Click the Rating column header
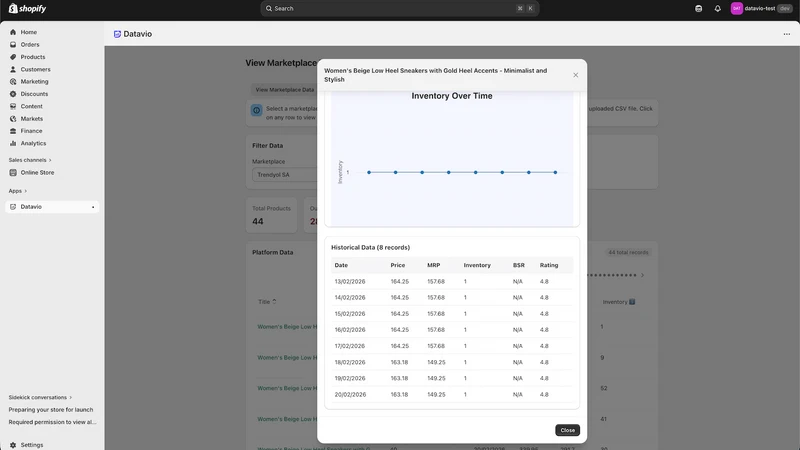Screen dimensions: 800x450 [549, 265]
